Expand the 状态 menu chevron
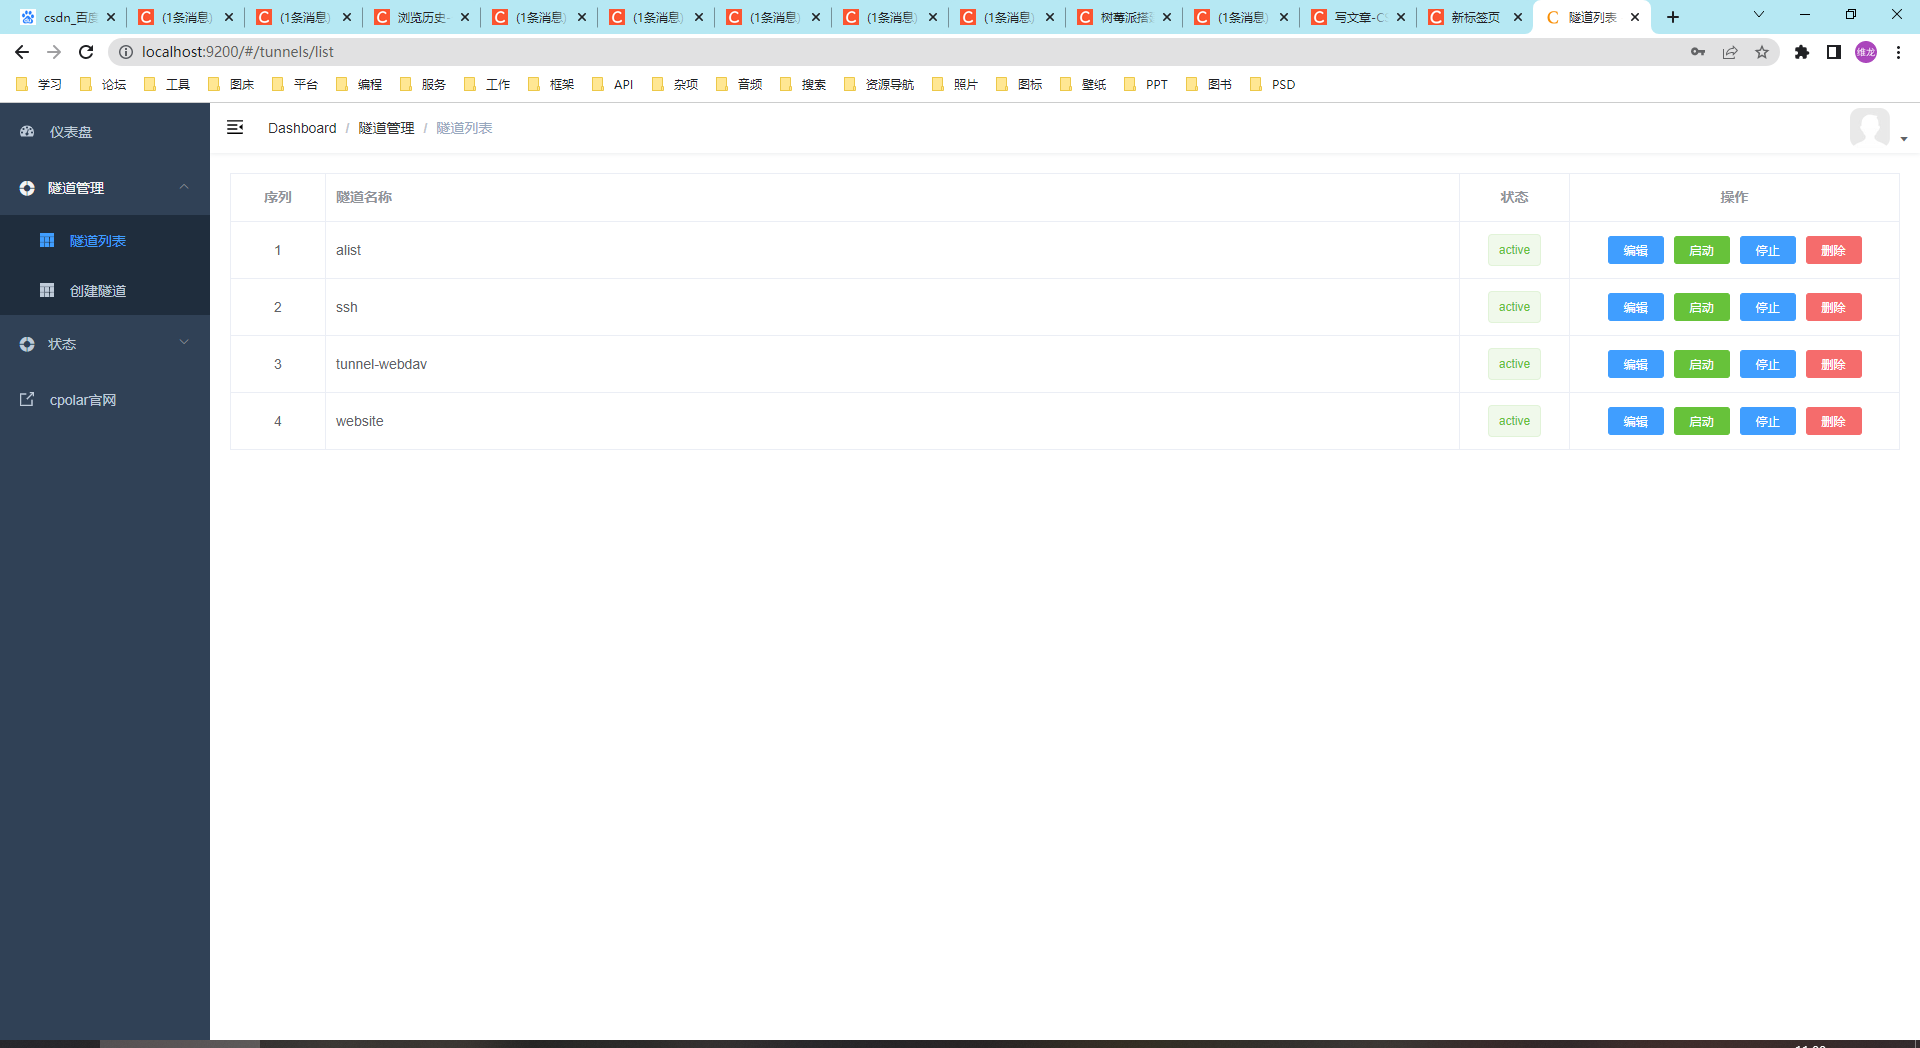 click(x=184, y=343)
